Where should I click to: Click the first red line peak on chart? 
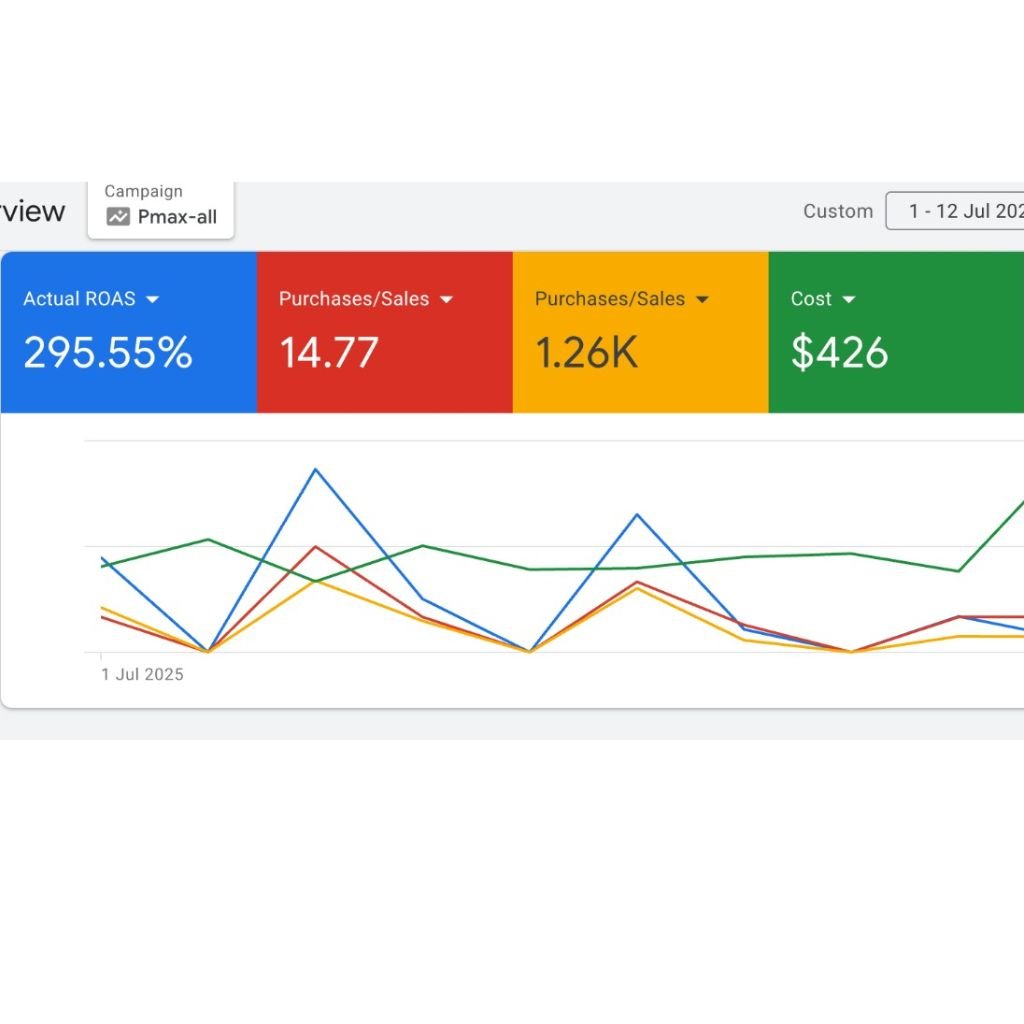[316, 547]
